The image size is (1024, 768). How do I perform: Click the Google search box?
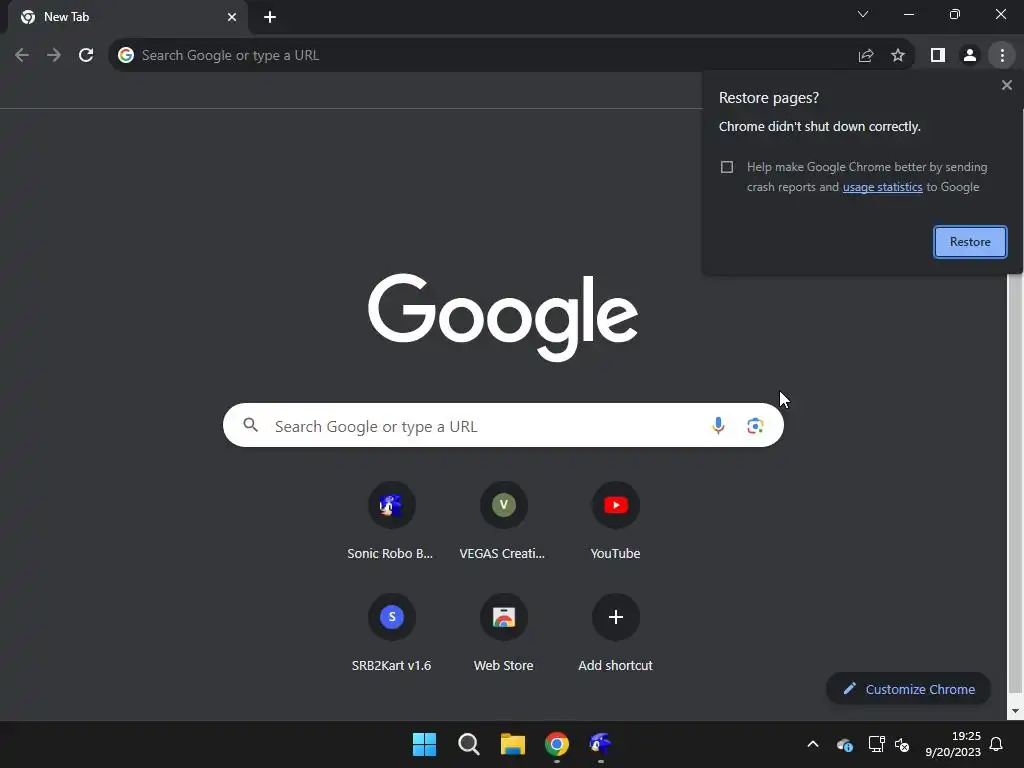click(503, 426)
